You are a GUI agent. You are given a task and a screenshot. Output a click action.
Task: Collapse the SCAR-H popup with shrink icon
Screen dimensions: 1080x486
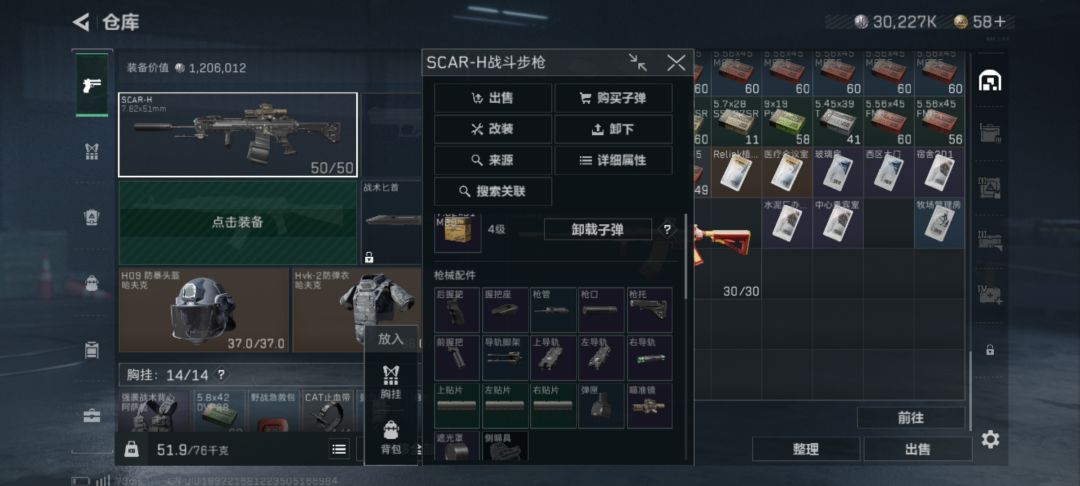point(638,63)
